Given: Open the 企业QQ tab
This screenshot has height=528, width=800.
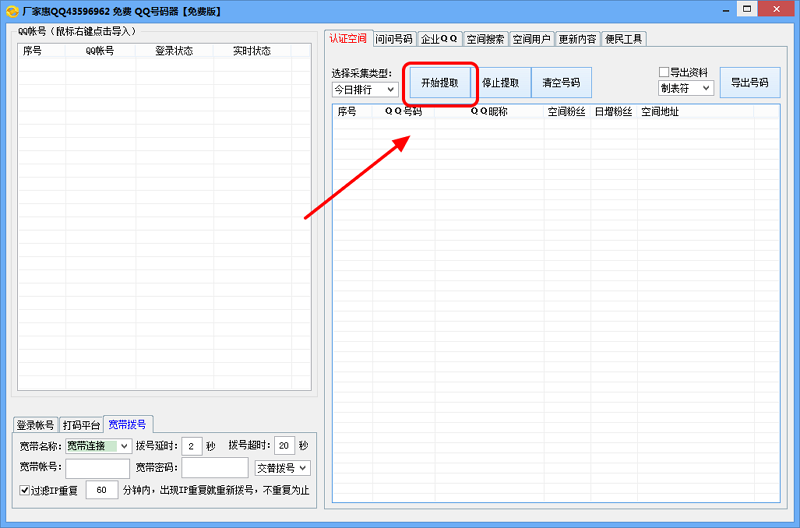Looking at the screenshot, I should (x=439, y=39).
